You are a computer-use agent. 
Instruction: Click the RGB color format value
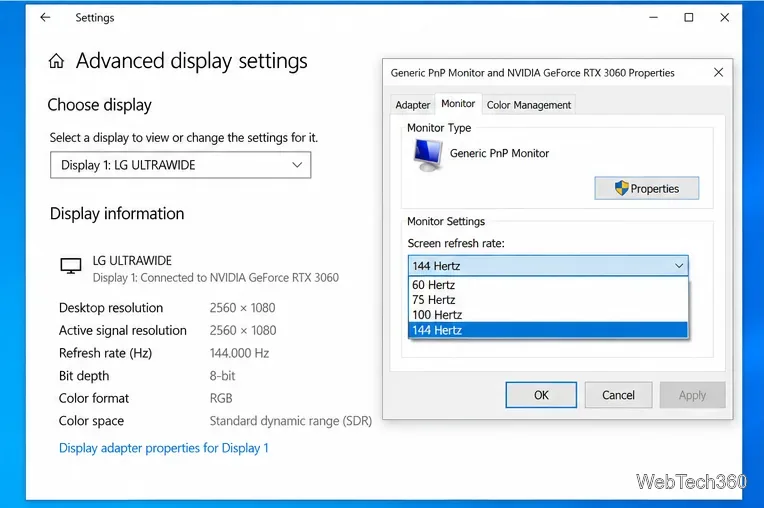(x=221, y=398)
